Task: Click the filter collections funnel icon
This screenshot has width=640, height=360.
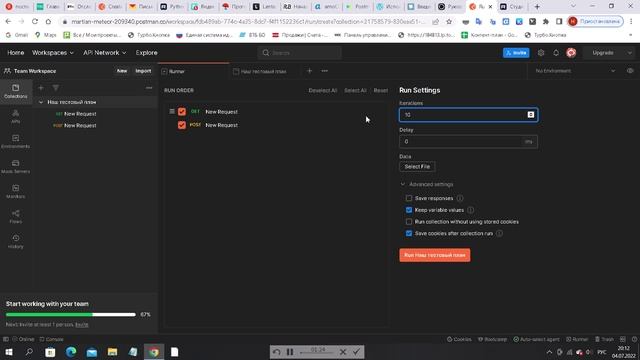Action: click(x=56, y=88)
